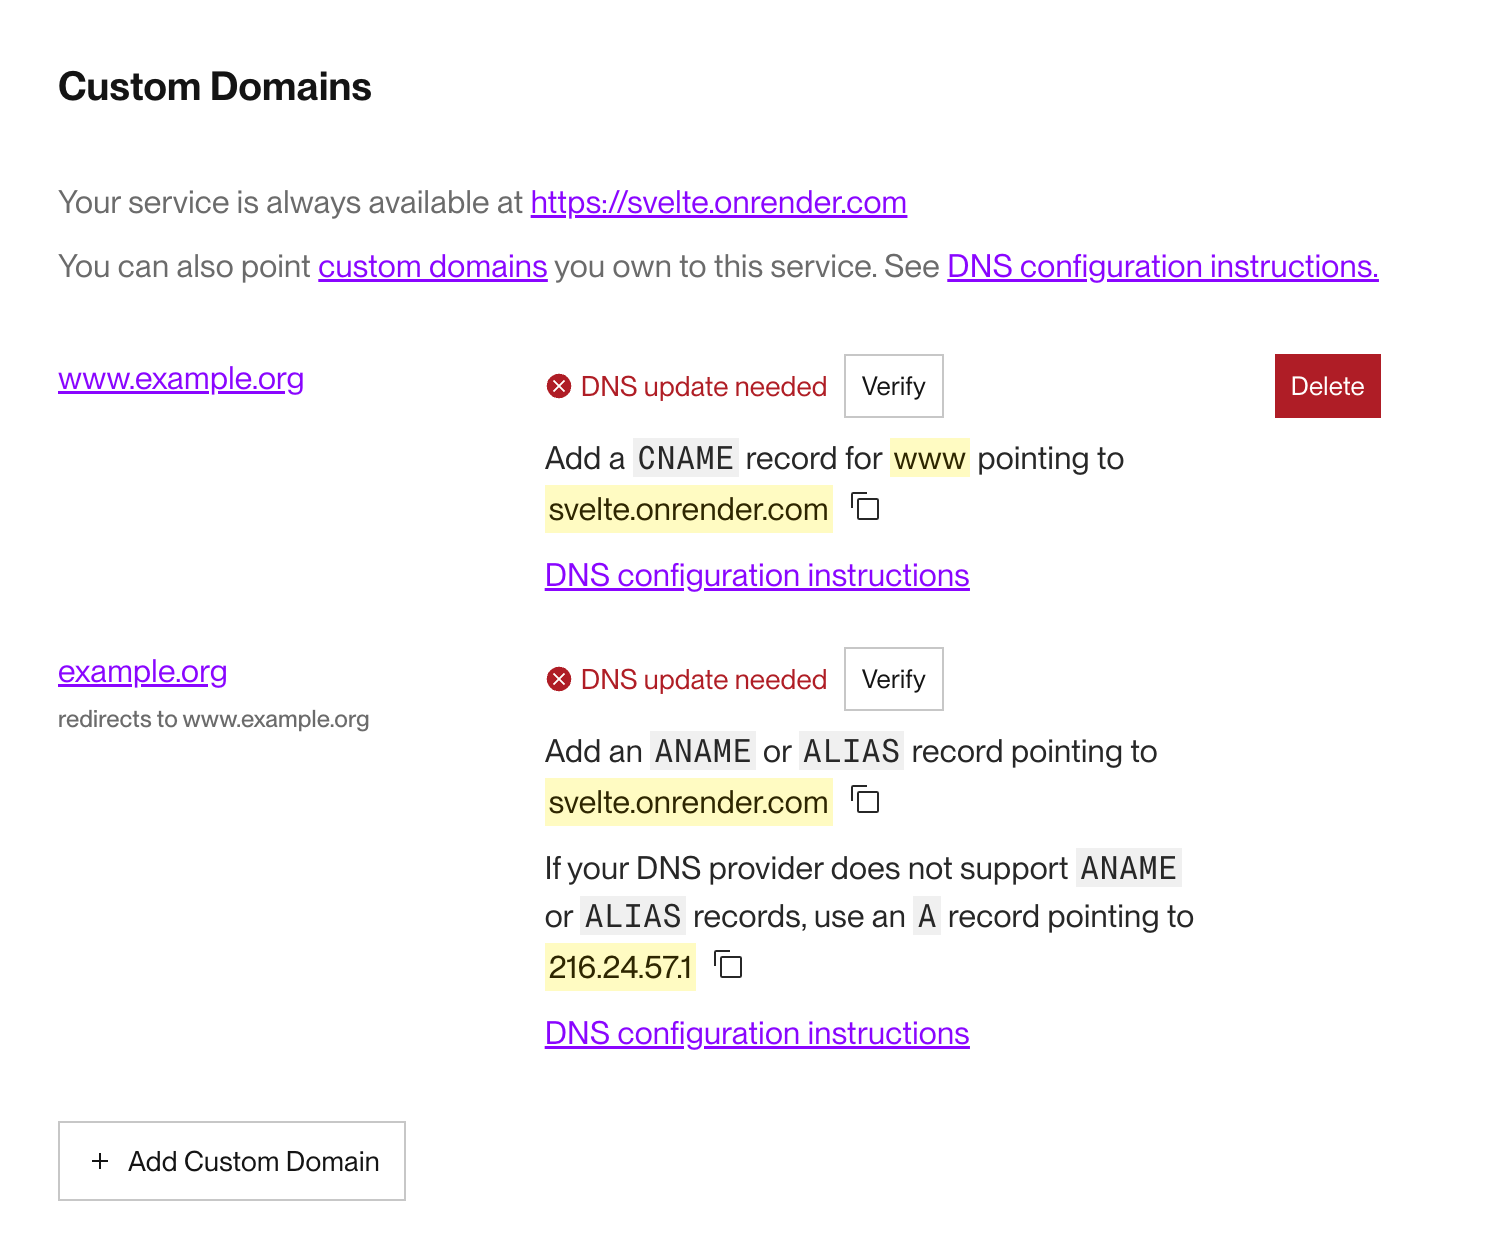Screen dimensions: 1496x1258
Task: Open DNS configuration instructions under the CNAME section
Action: (757, 575)
